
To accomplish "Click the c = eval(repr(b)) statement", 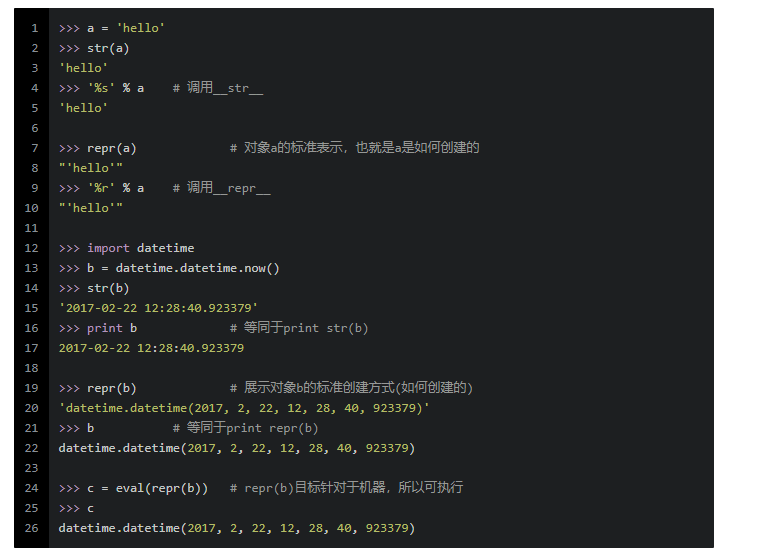I will coord(147,488).
